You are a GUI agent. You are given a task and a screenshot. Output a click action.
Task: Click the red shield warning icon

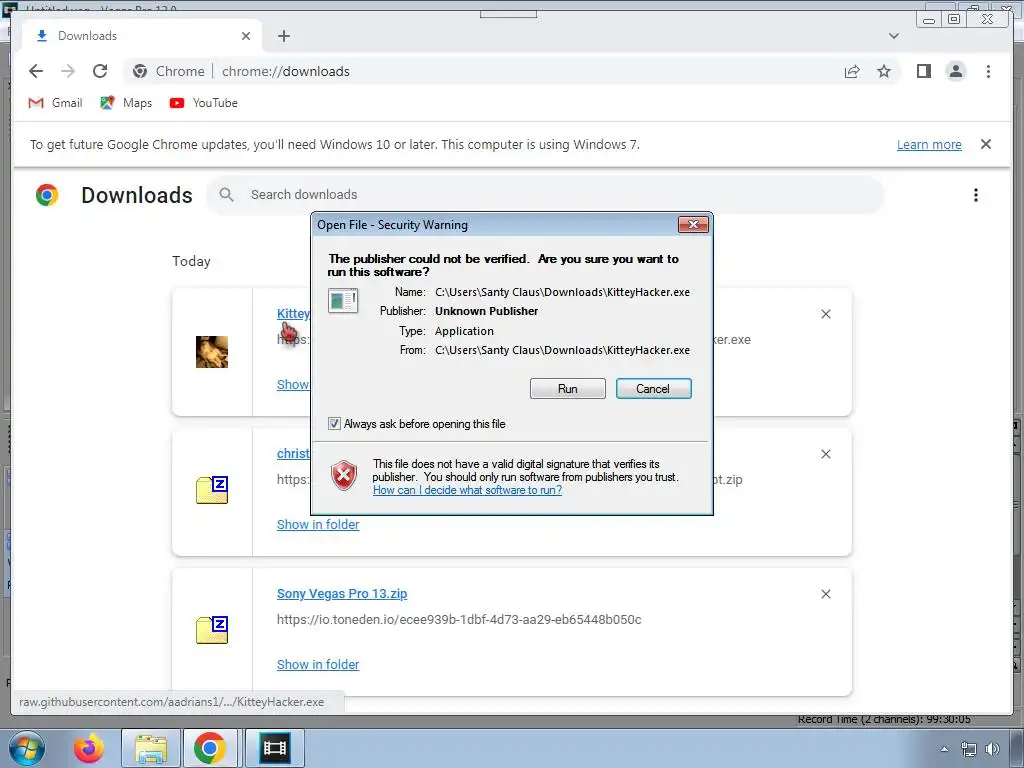(x=344, y=475)
